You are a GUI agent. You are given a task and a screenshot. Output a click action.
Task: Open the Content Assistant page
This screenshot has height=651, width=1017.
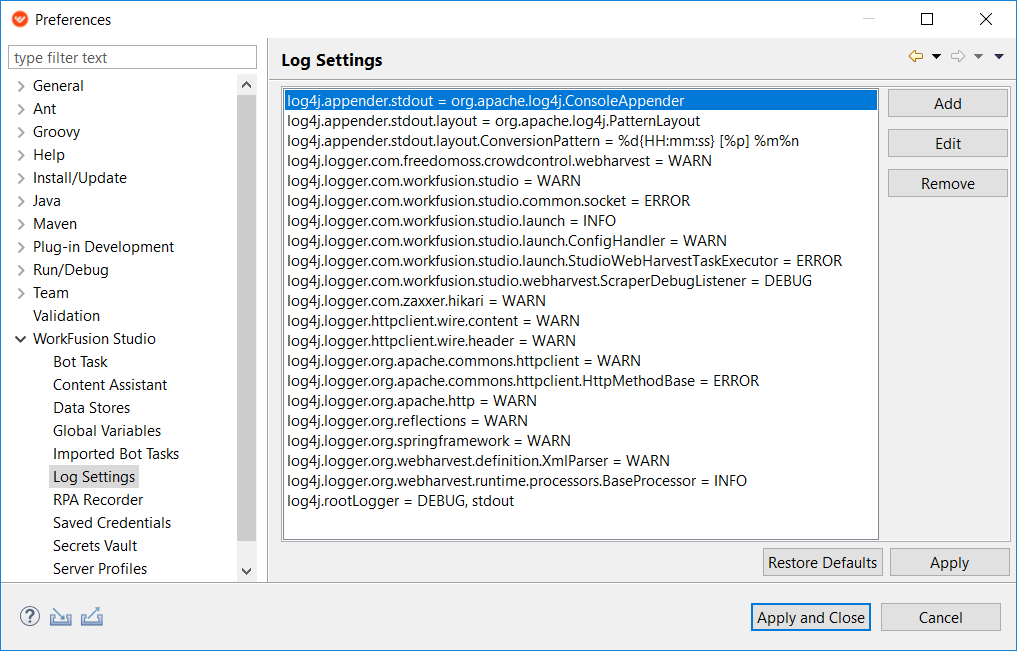coord(110,385)
